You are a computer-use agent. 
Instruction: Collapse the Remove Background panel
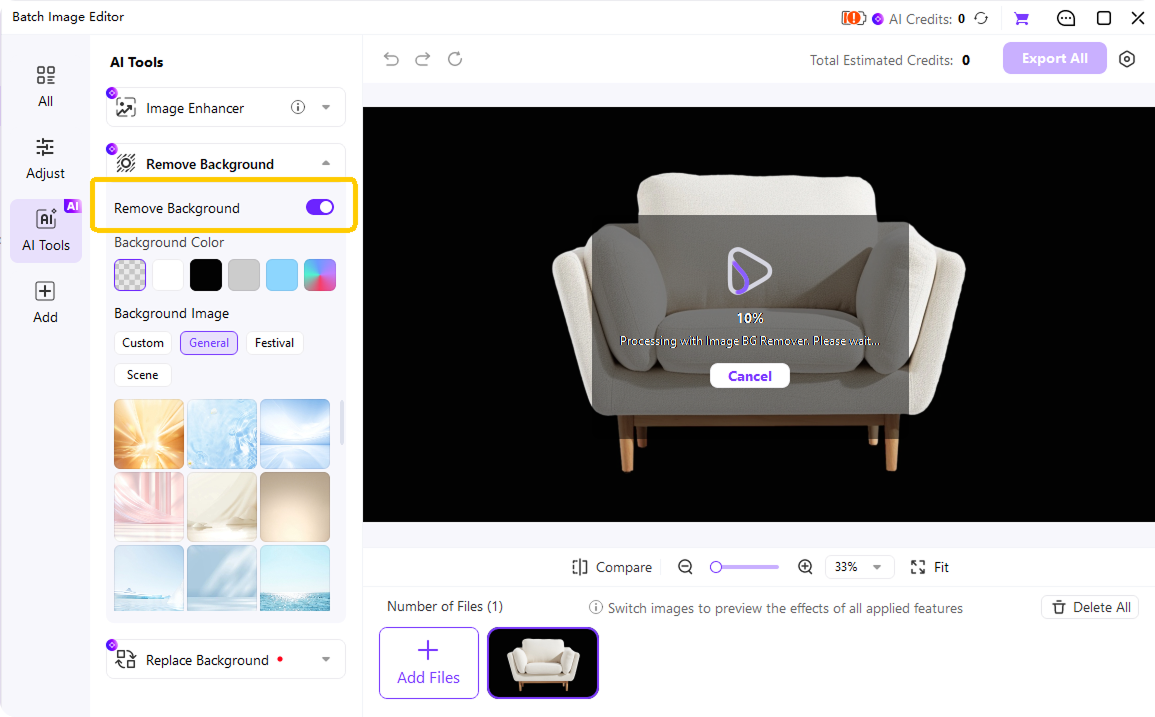coord(326,164)
